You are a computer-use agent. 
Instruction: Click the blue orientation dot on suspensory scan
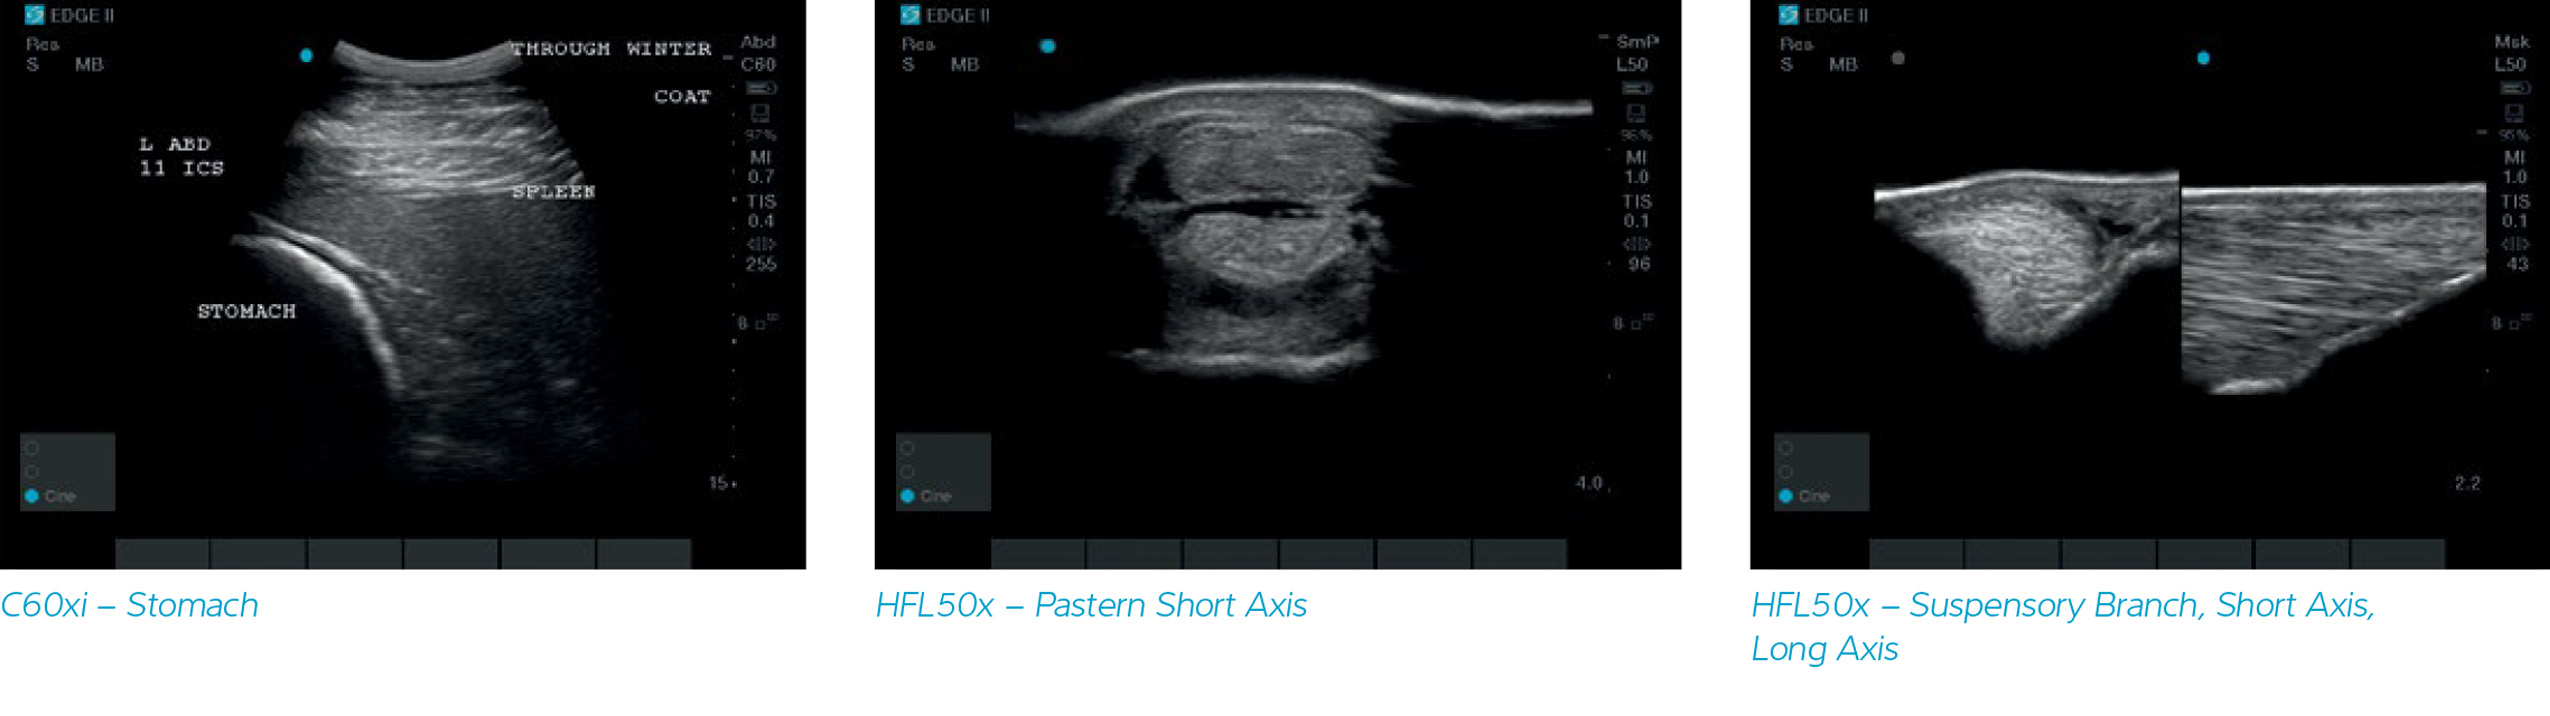[2203, 58]
